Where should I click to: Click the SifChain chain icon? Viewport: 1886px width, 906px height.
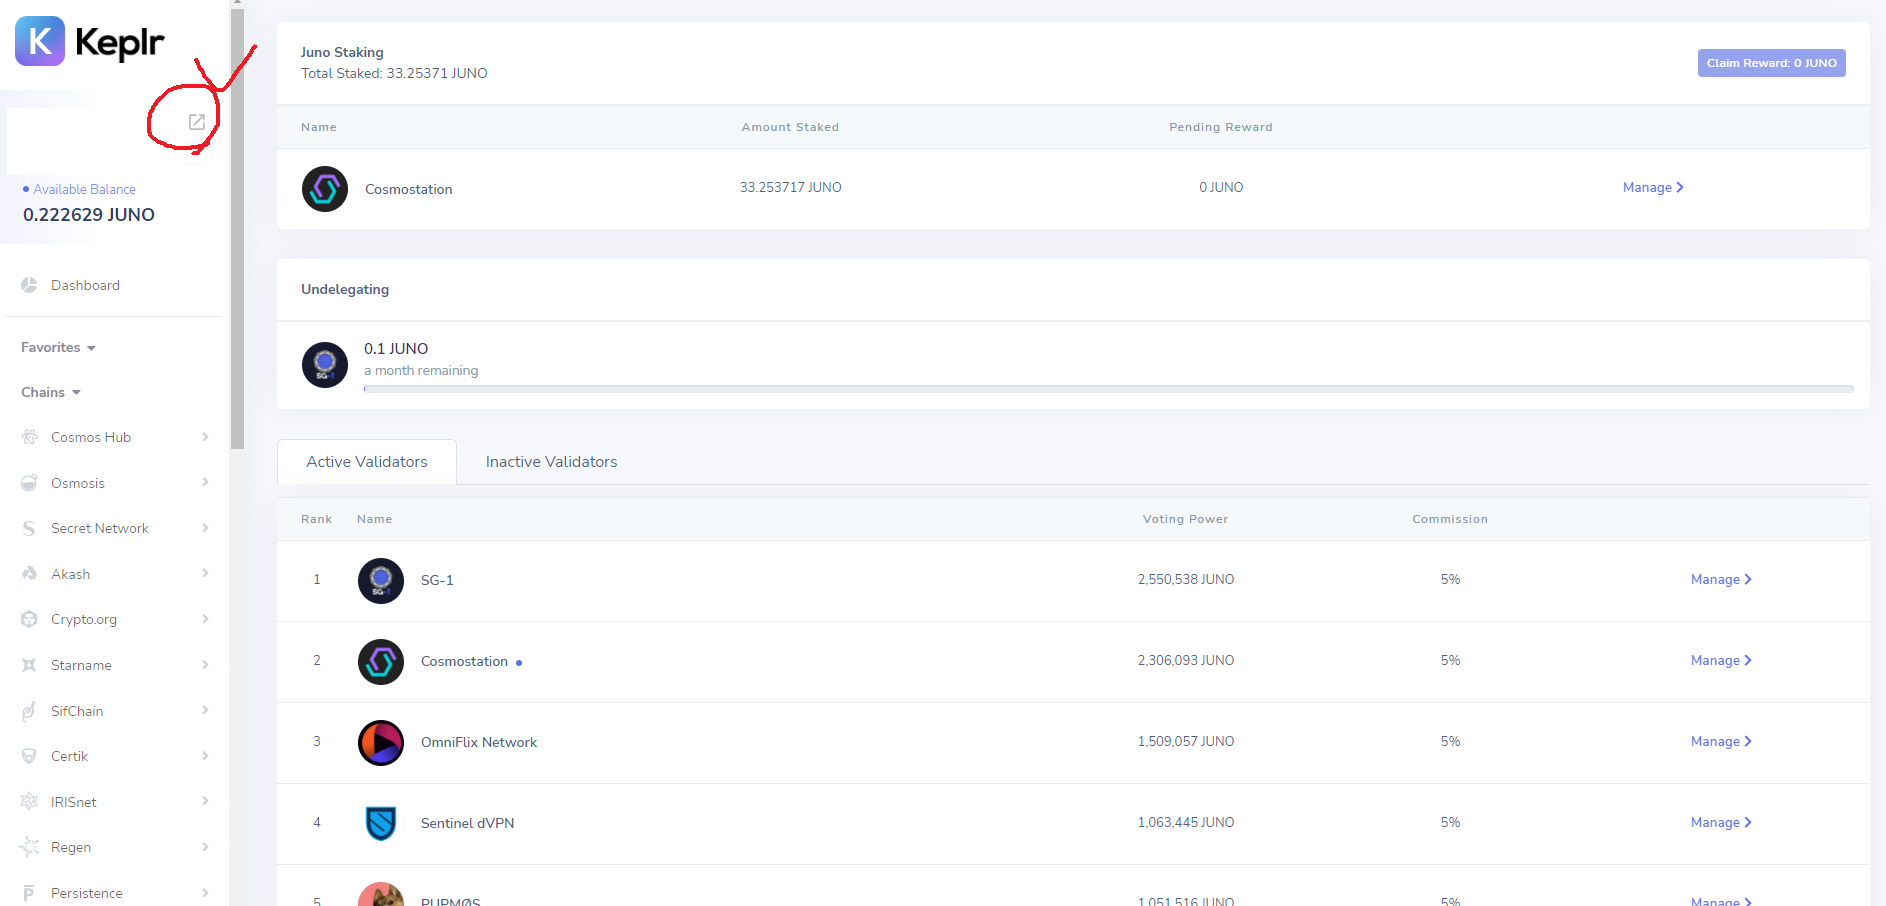pyautogui.click(x=29, y=711)
